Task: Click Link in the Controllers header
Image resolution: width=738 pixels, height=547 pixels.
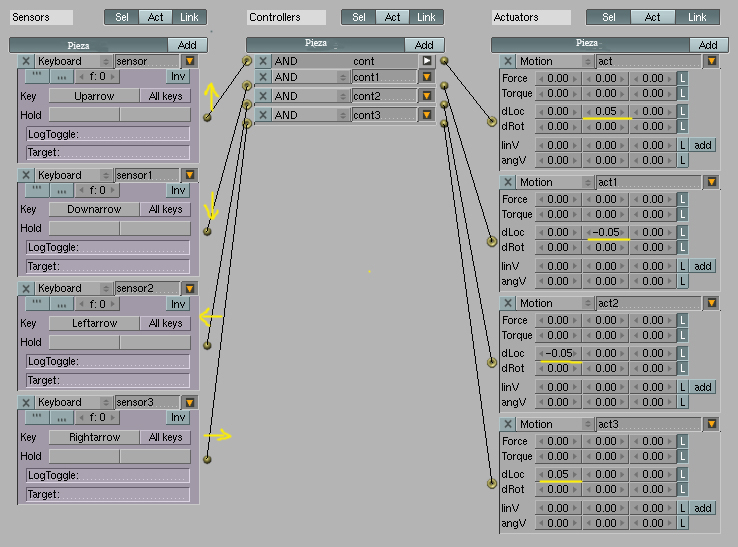Action: pyautogui.click(x=426, y=17)
